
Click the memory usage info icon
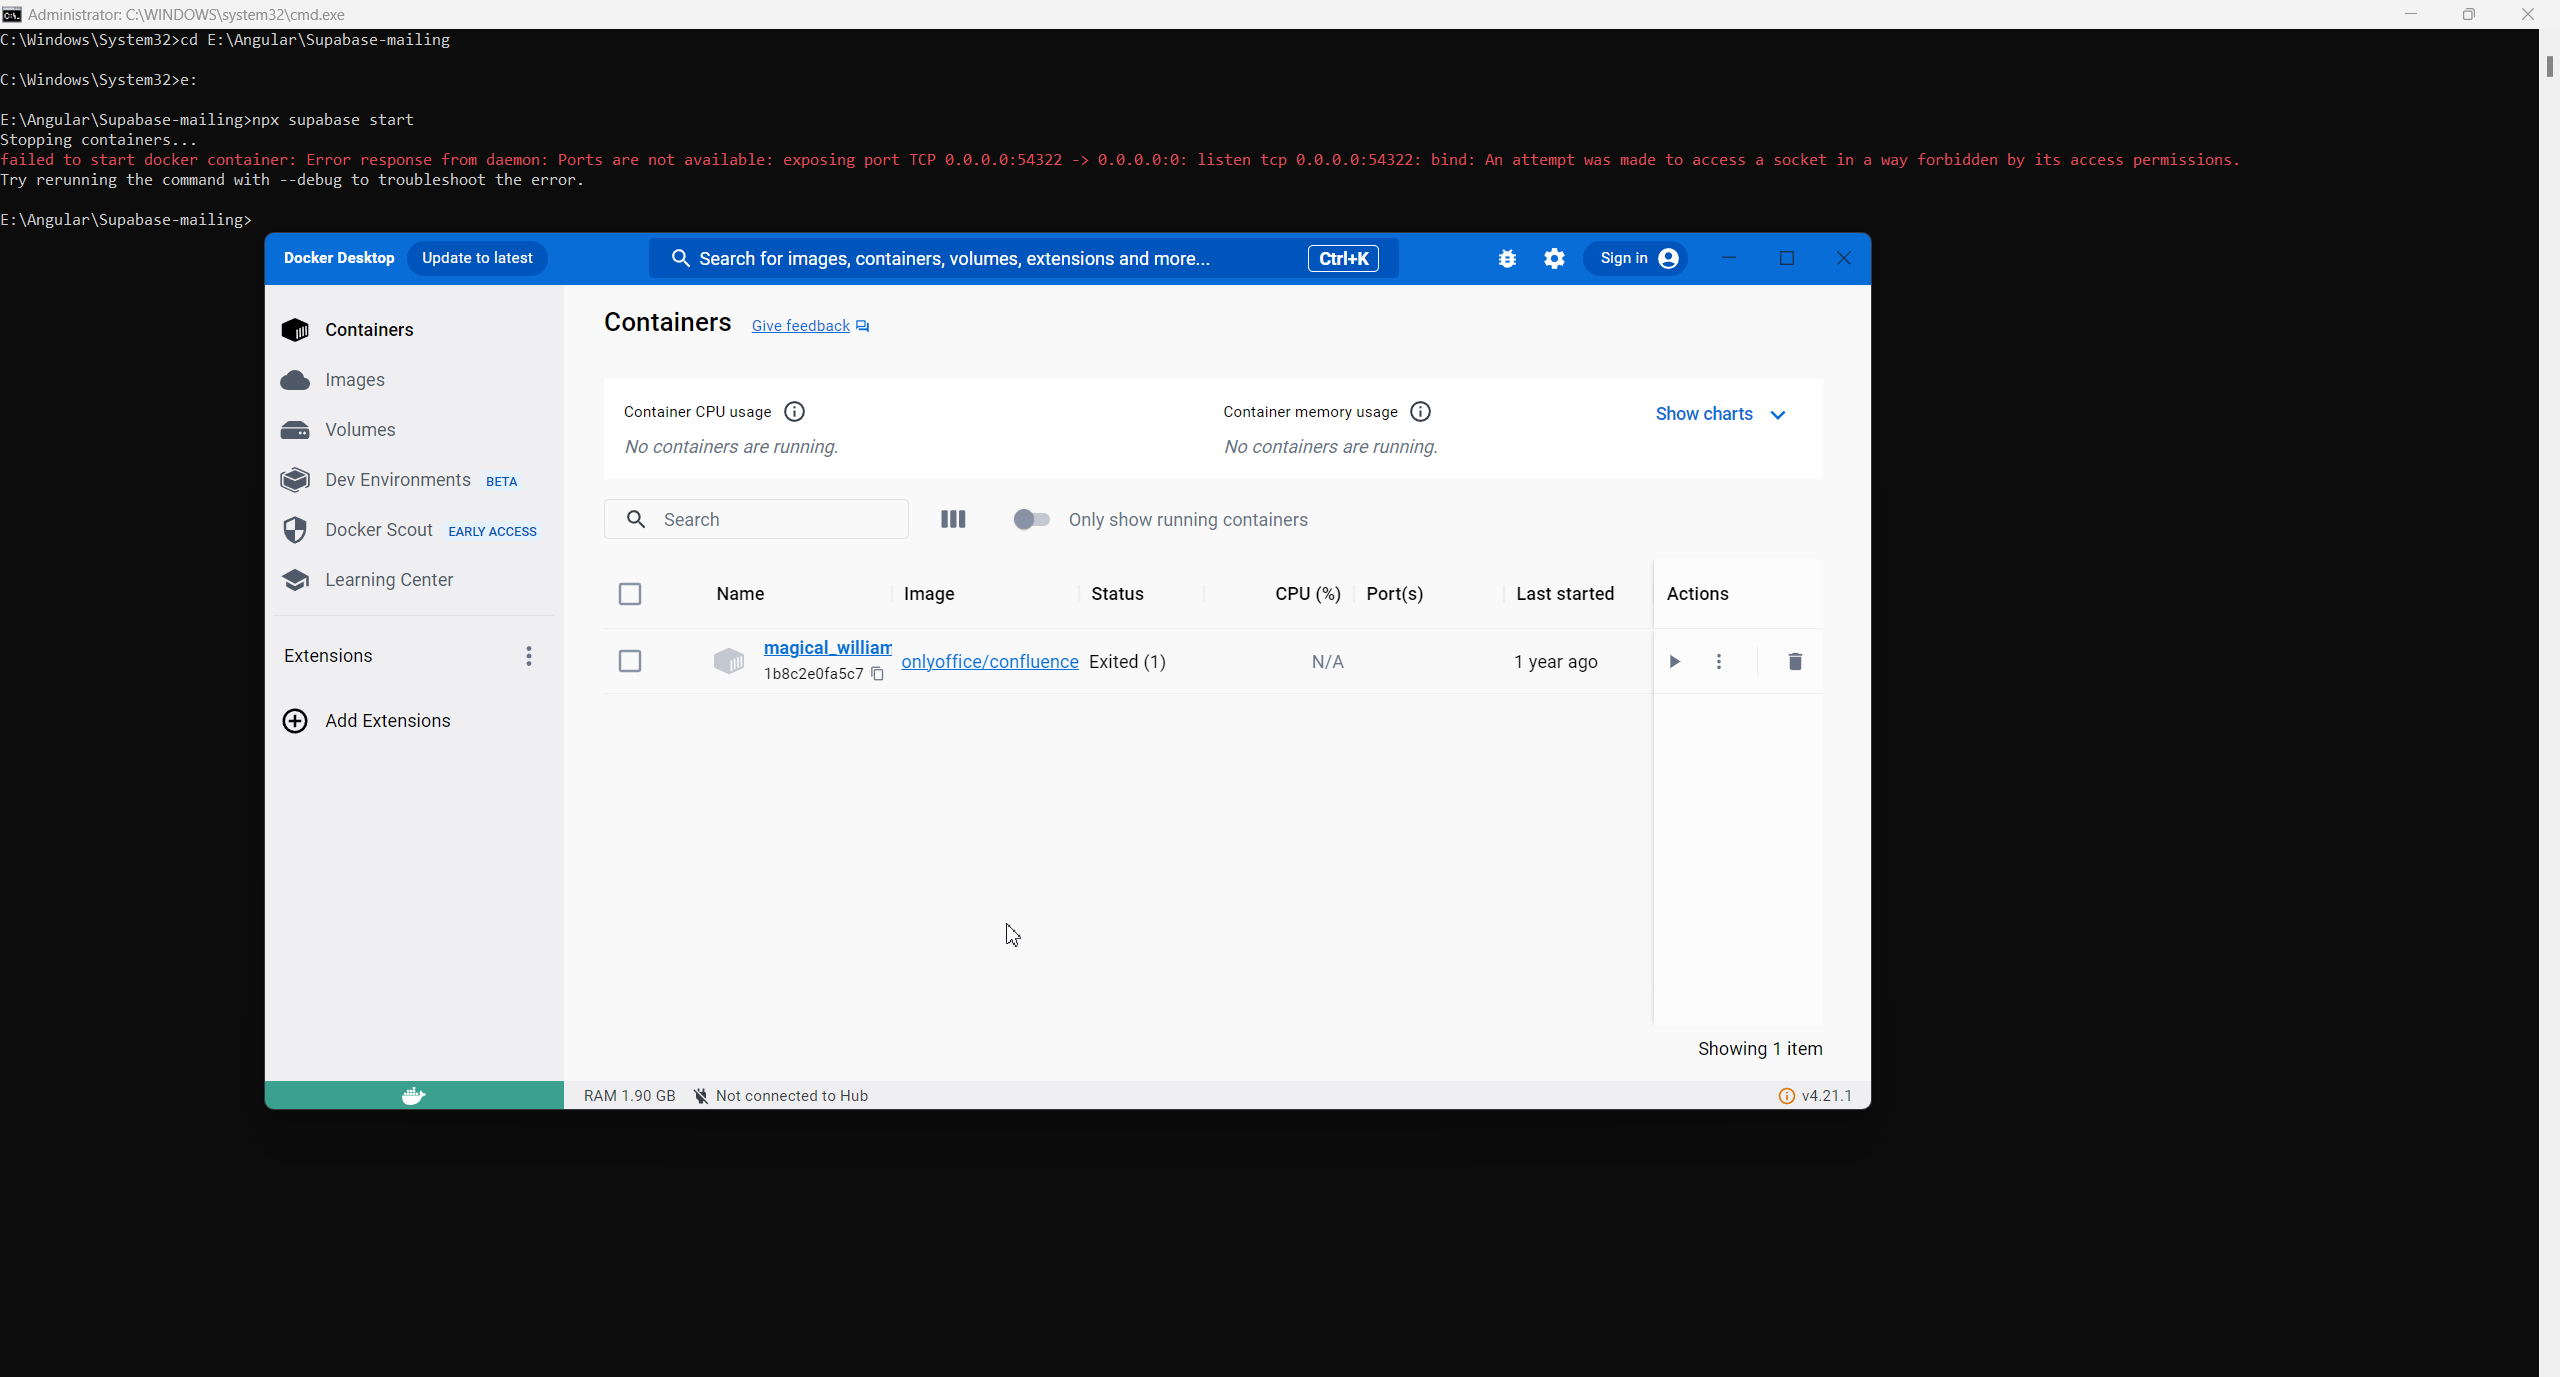[1420, 412]
